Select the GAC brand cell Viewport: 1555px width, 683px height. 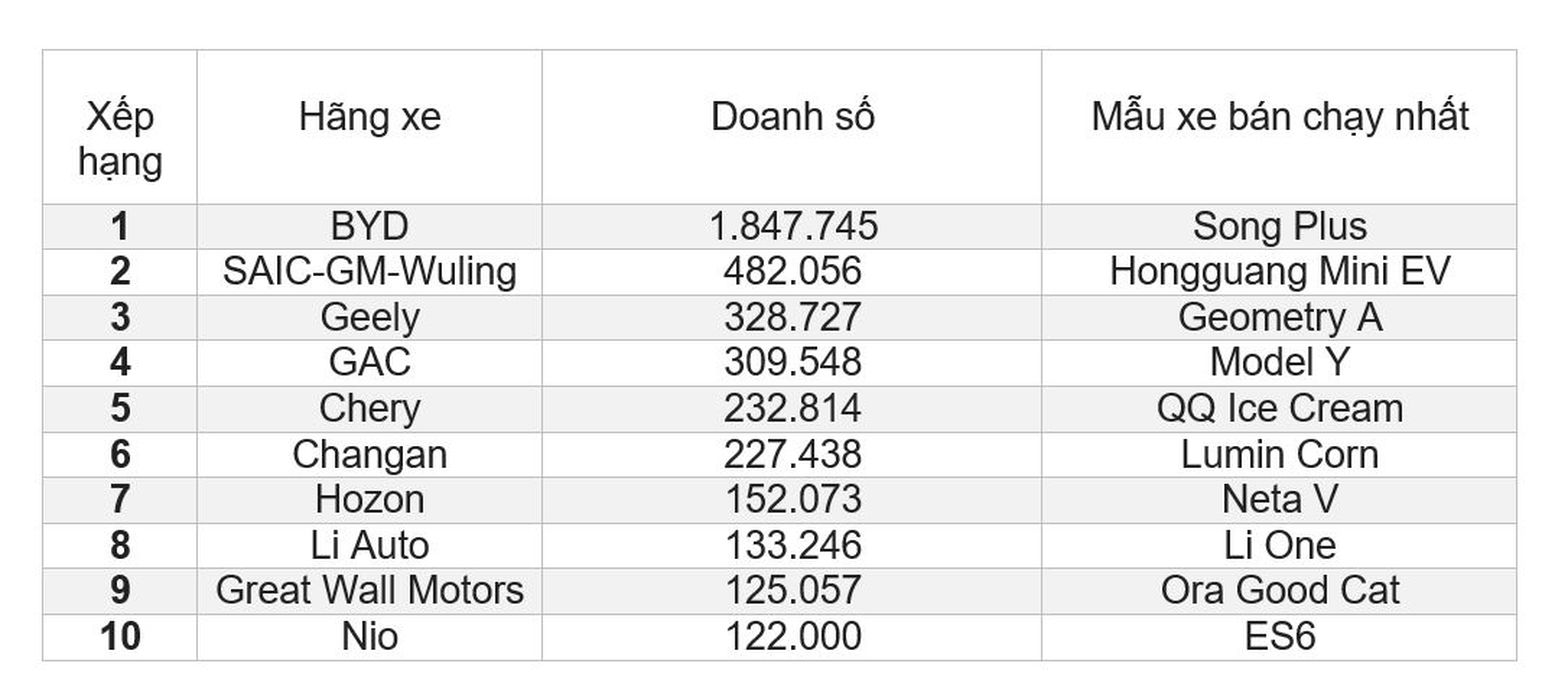[x=369, y=363]
